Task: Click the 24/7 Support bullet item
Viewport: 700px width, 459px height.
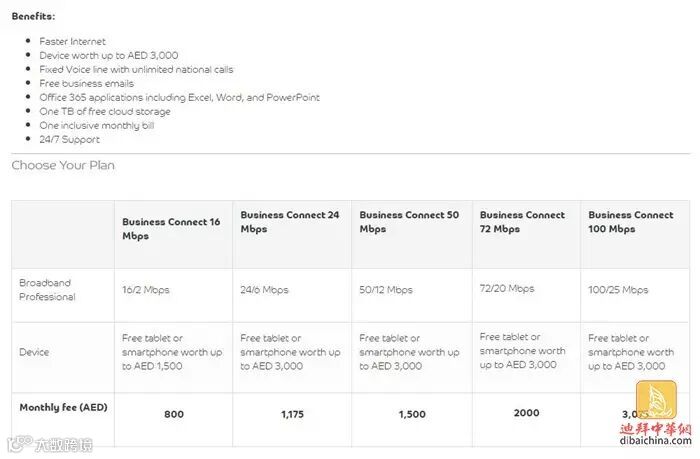Action: [69, 140]
